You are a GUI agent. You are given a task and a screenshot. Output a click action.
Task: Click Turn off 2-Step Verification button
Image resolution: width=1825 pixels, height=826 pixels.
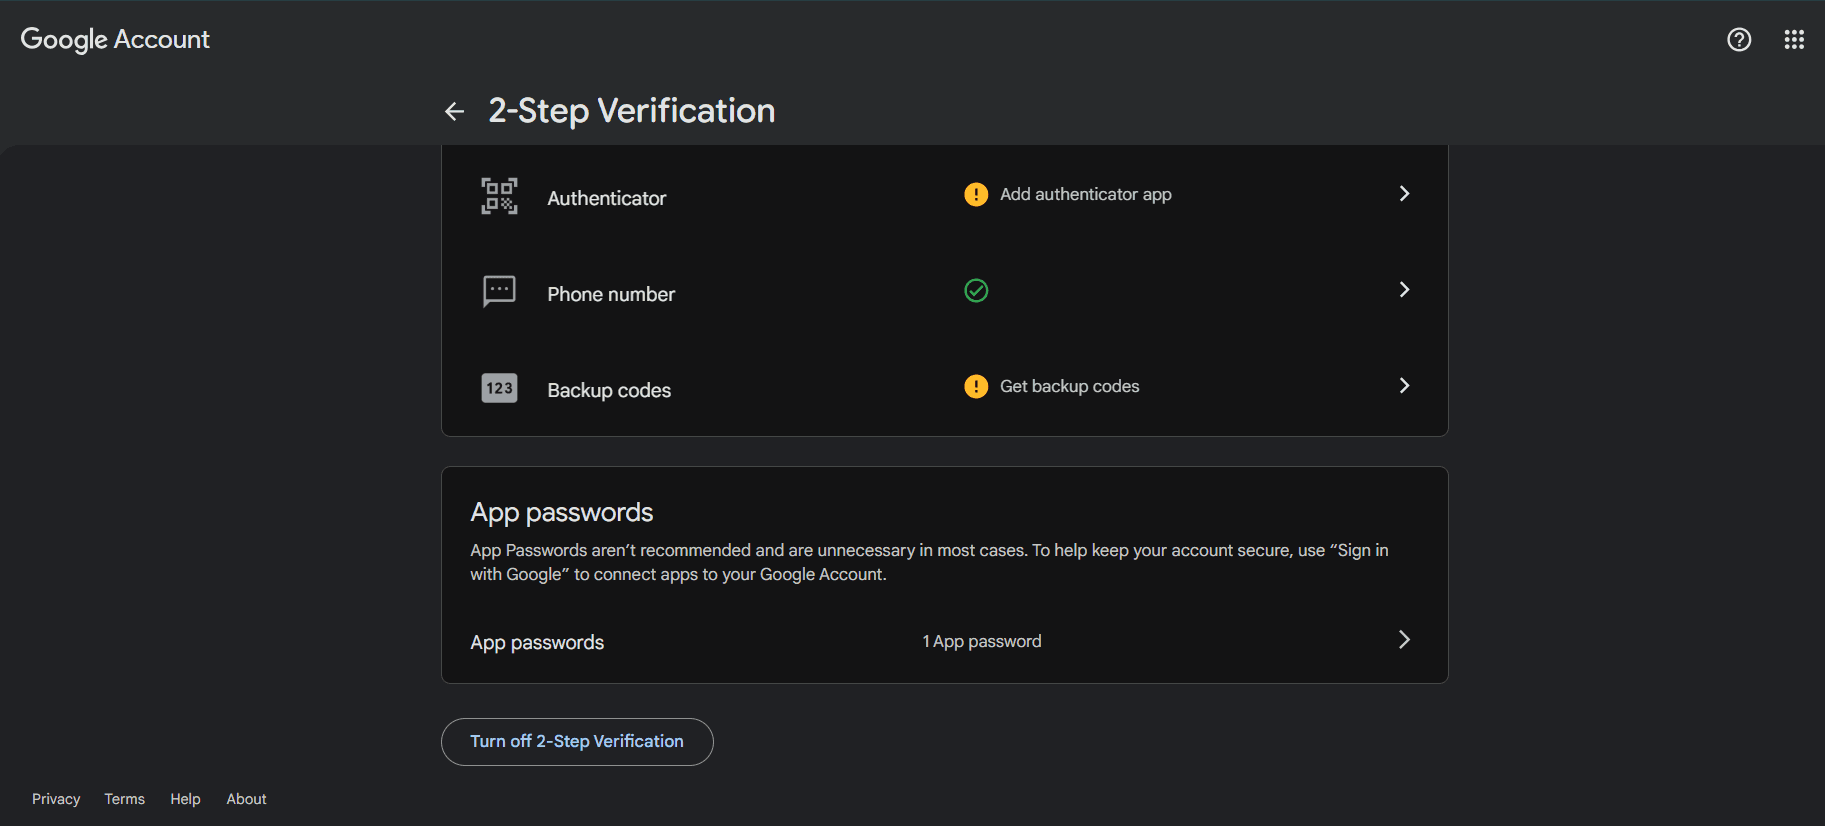tap(577, 742)
